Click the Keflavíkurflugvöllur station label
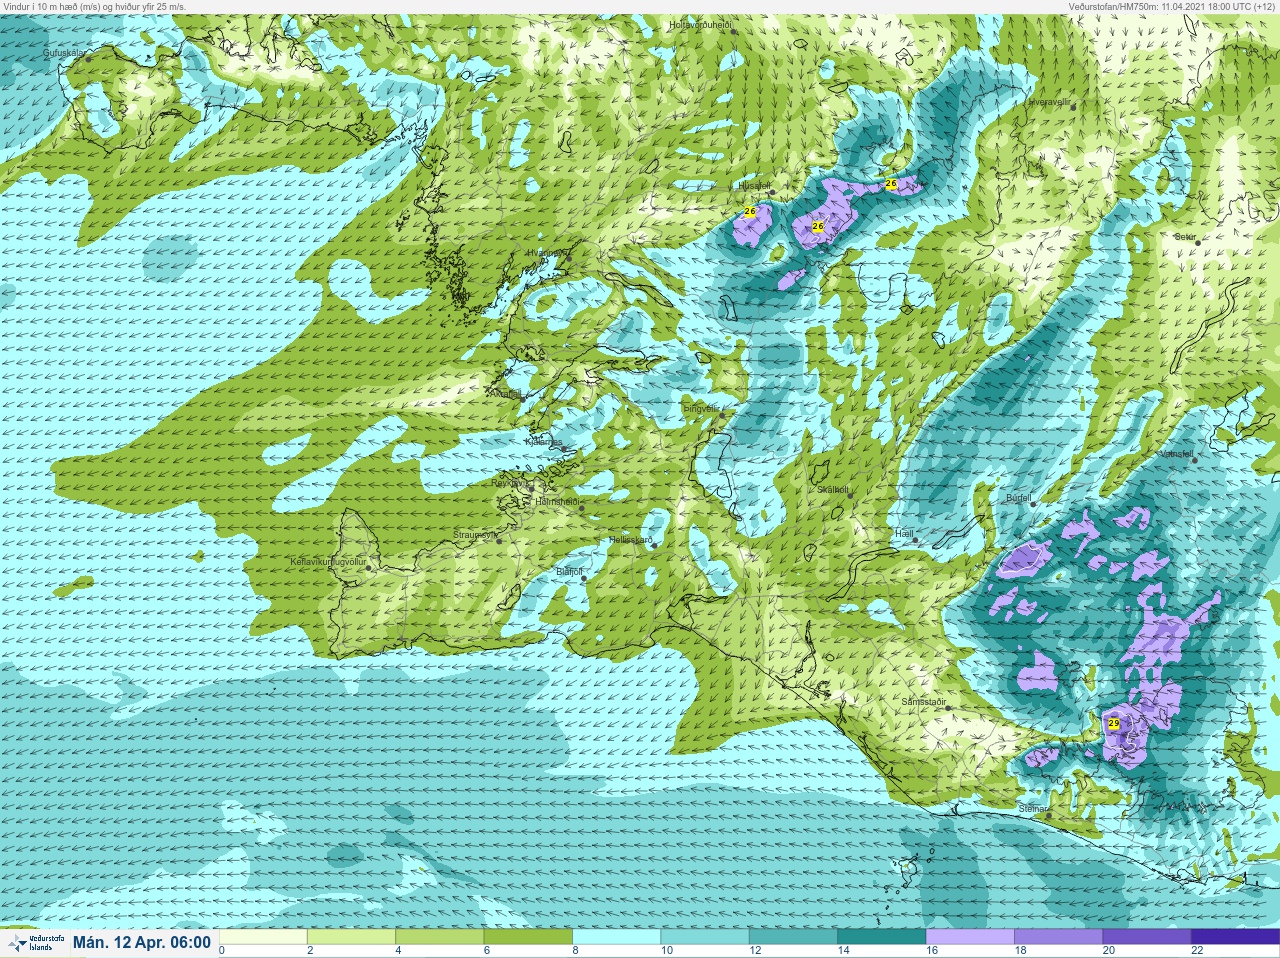Image resolution: width=1280 pixels, height=958 pixels. point(327,562)
